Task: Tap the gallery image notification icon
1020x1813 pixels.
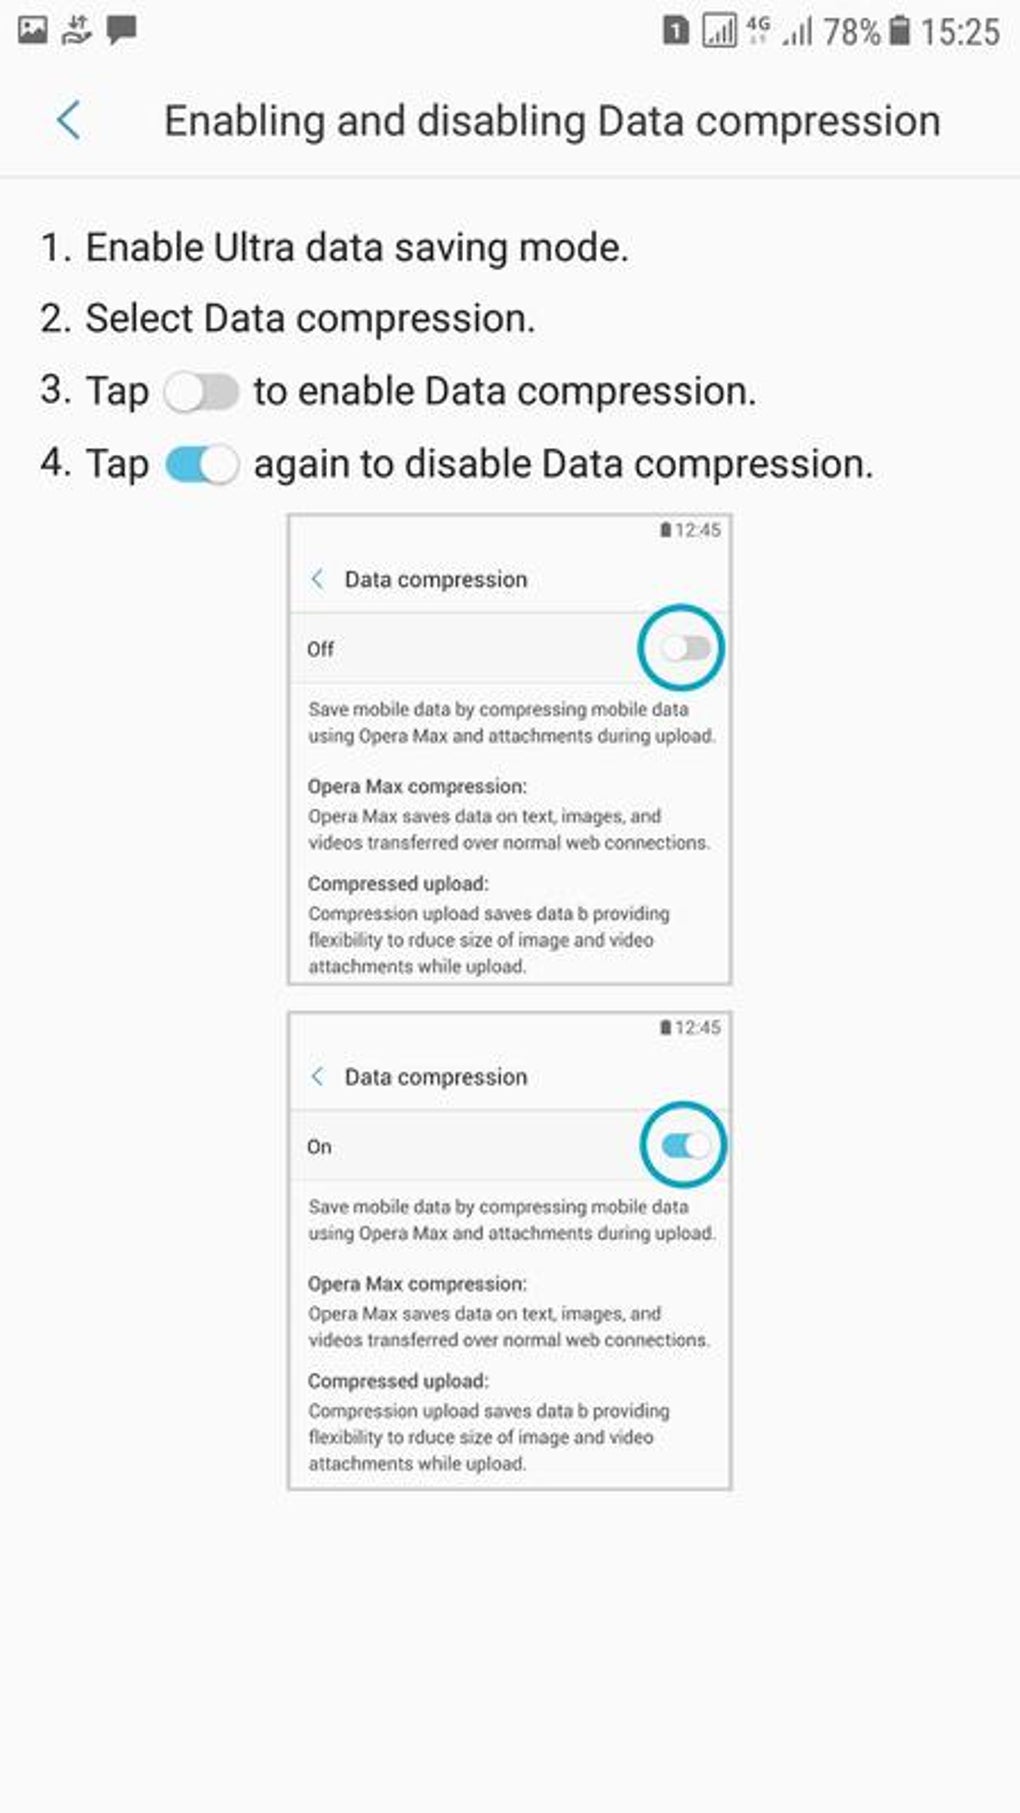Action: (32, 30)
